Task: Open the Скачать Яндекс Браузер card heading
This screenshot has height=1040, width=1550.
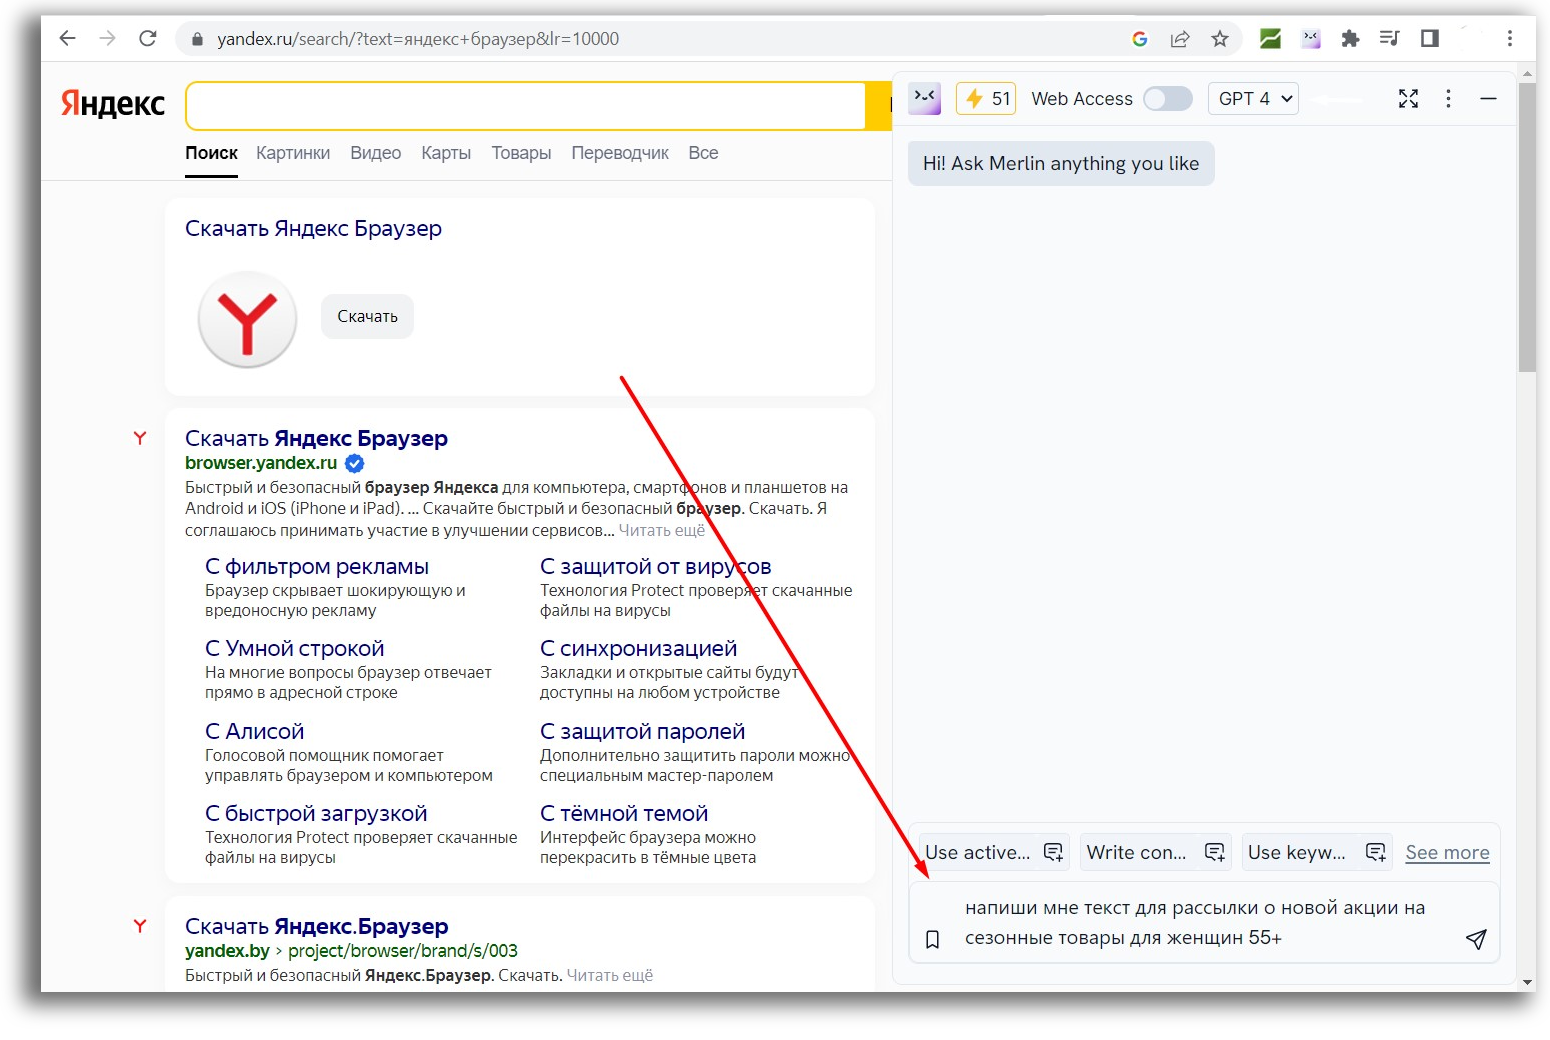Action: (313, 228)
